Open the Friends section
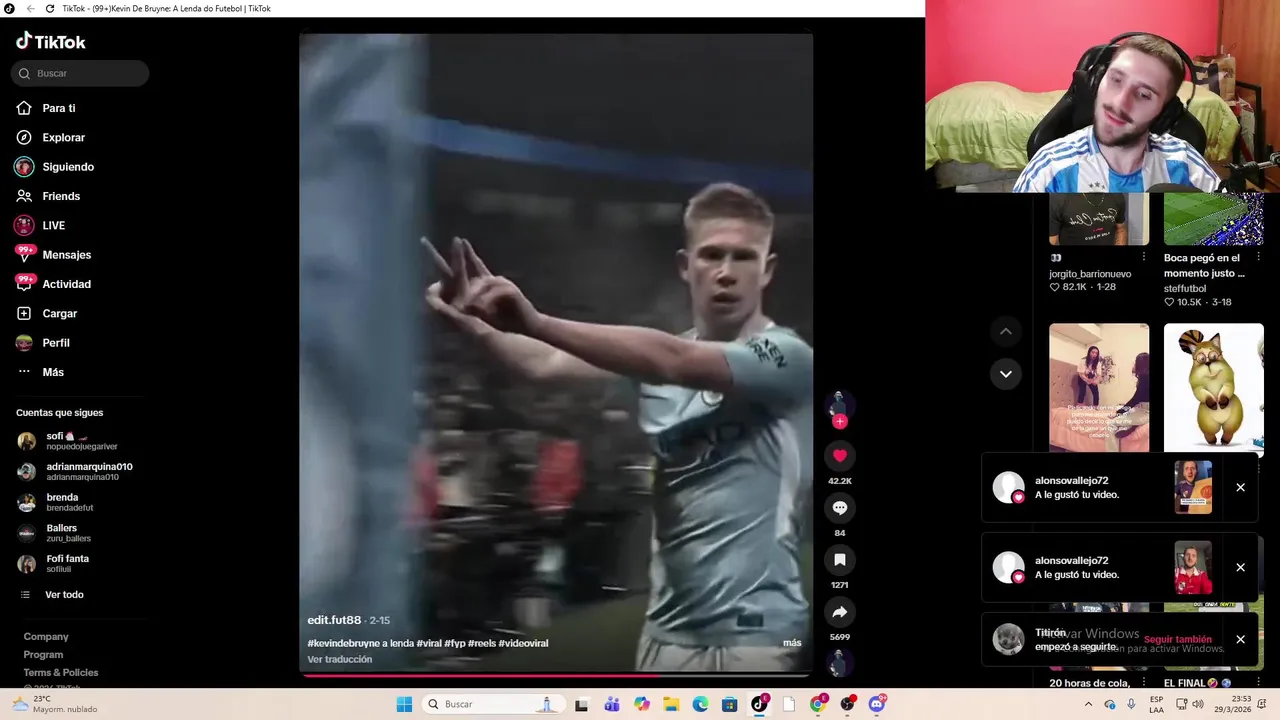Viewport: 1280px width, 720px height. click(x=60, y=196)
